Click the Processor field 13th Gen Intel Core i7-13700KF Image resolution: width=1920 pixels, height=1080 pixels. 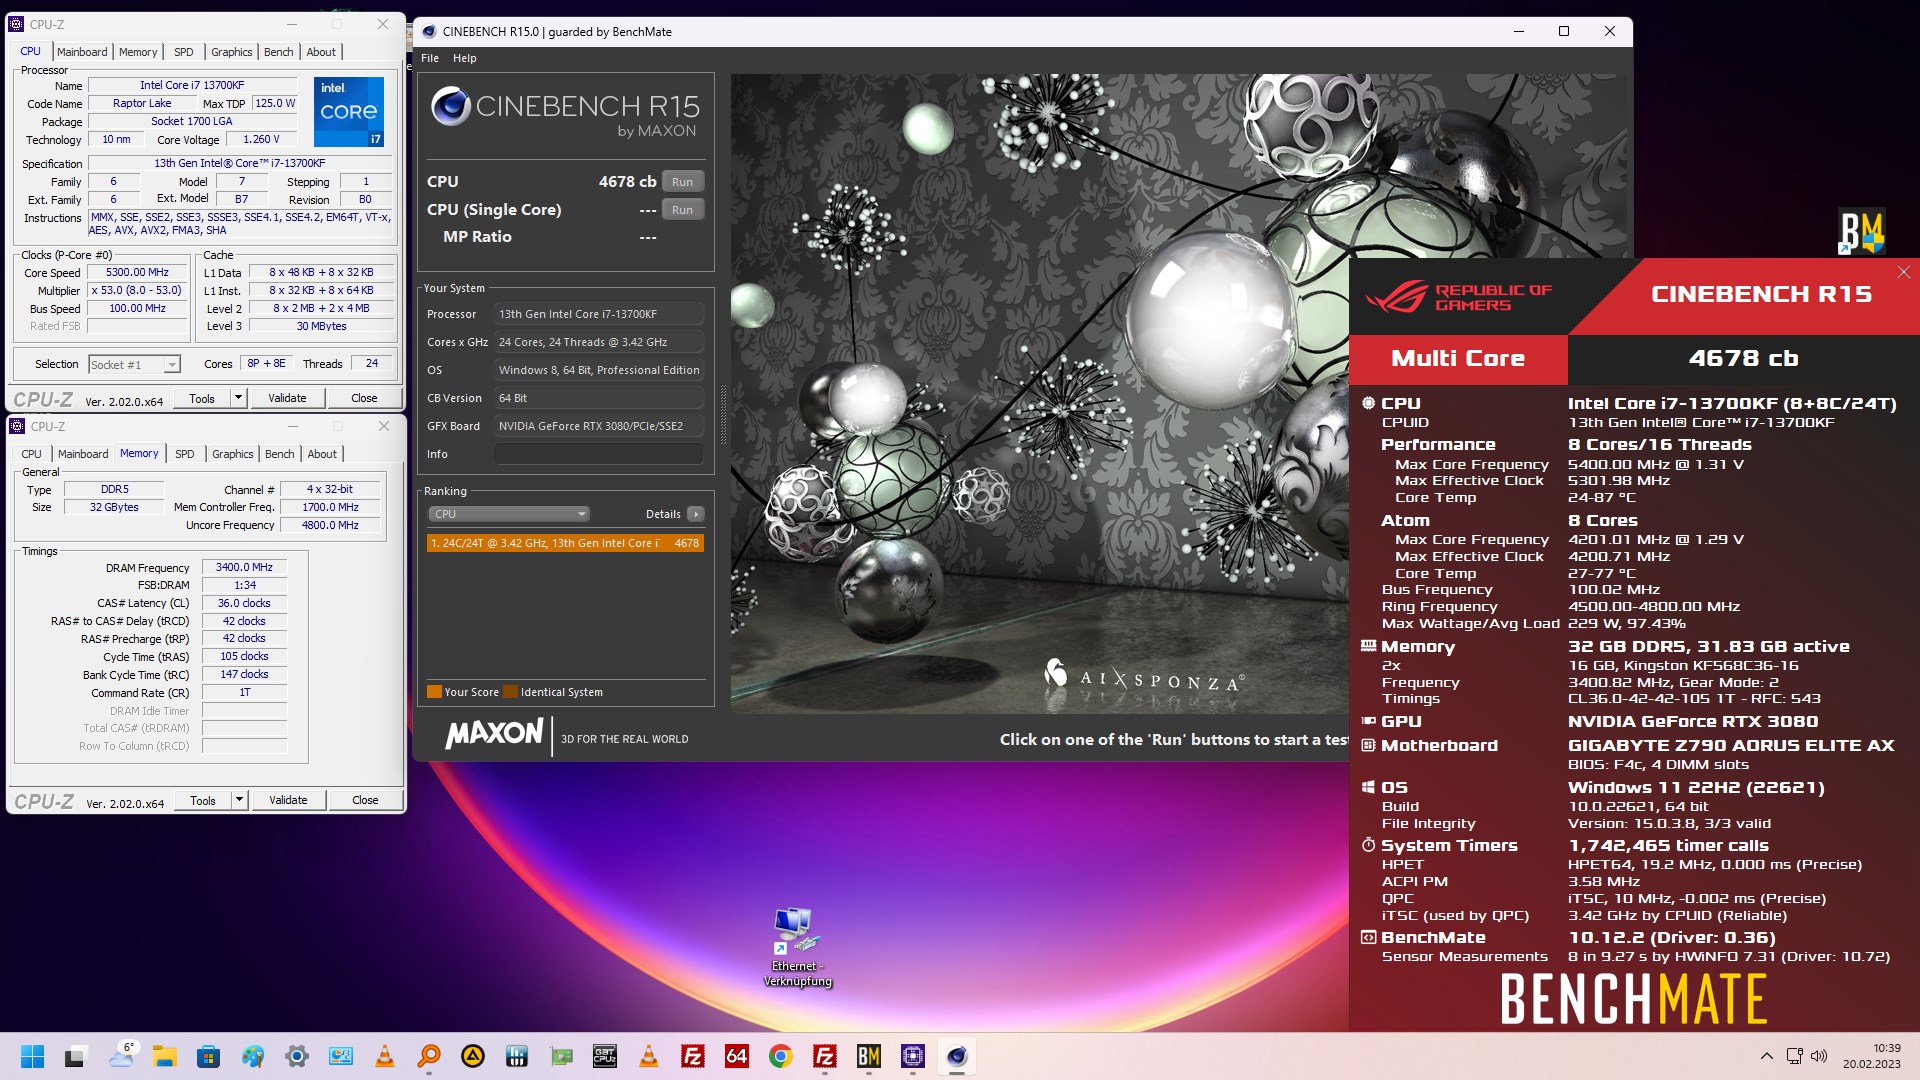[599, 314]
